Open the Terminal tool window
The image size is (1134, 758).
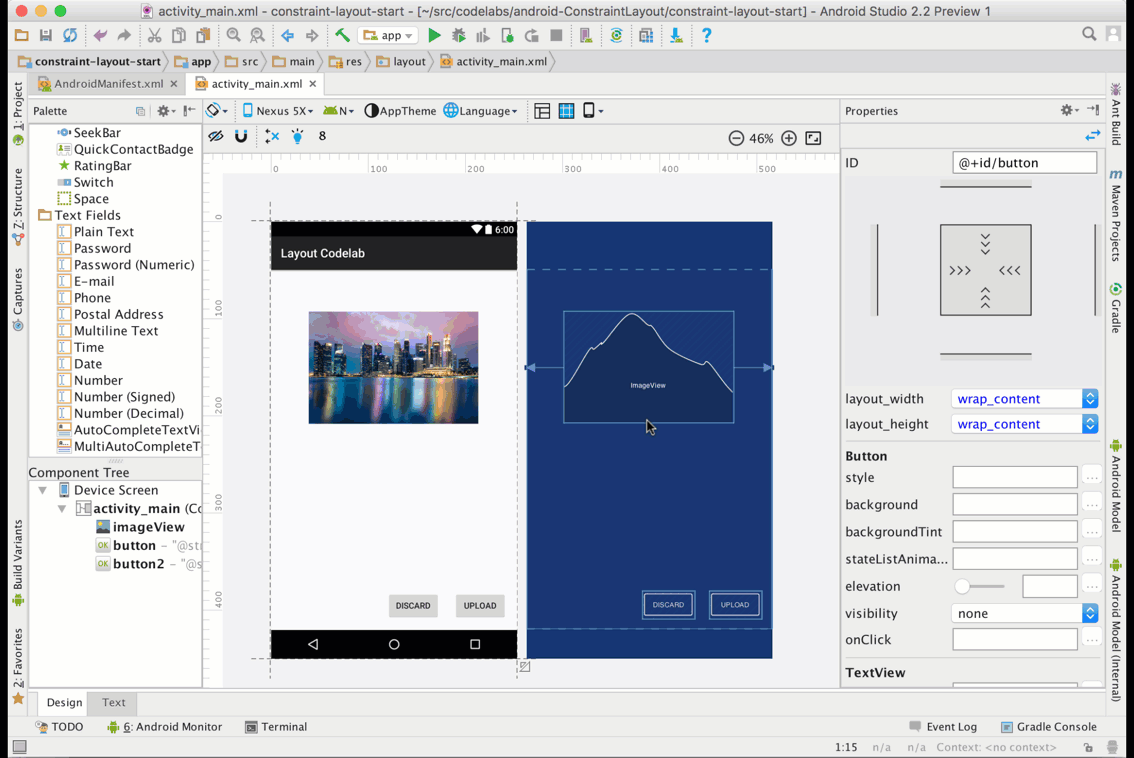(276, 727)
